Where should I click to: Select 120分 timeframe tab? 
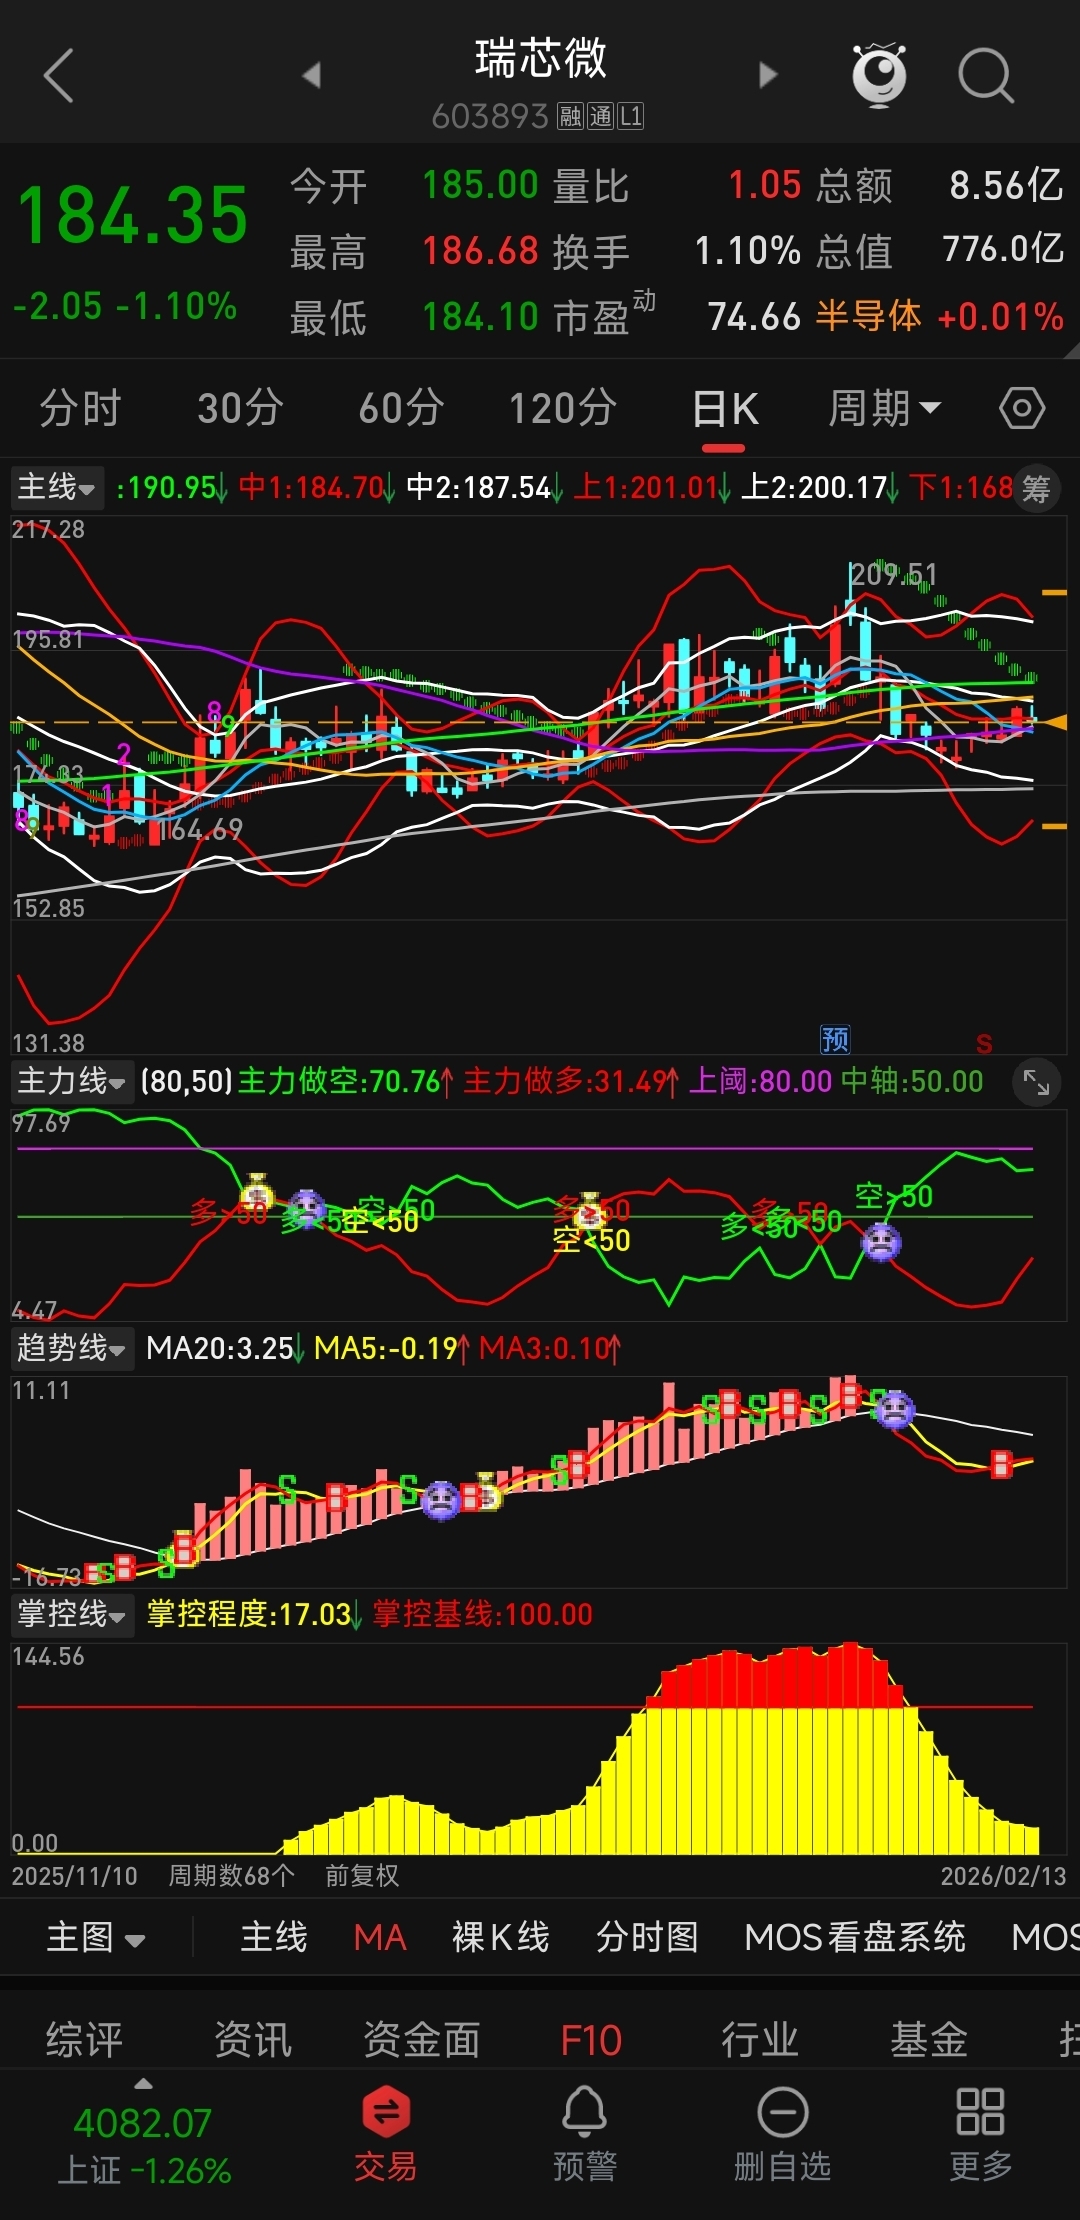562,408
